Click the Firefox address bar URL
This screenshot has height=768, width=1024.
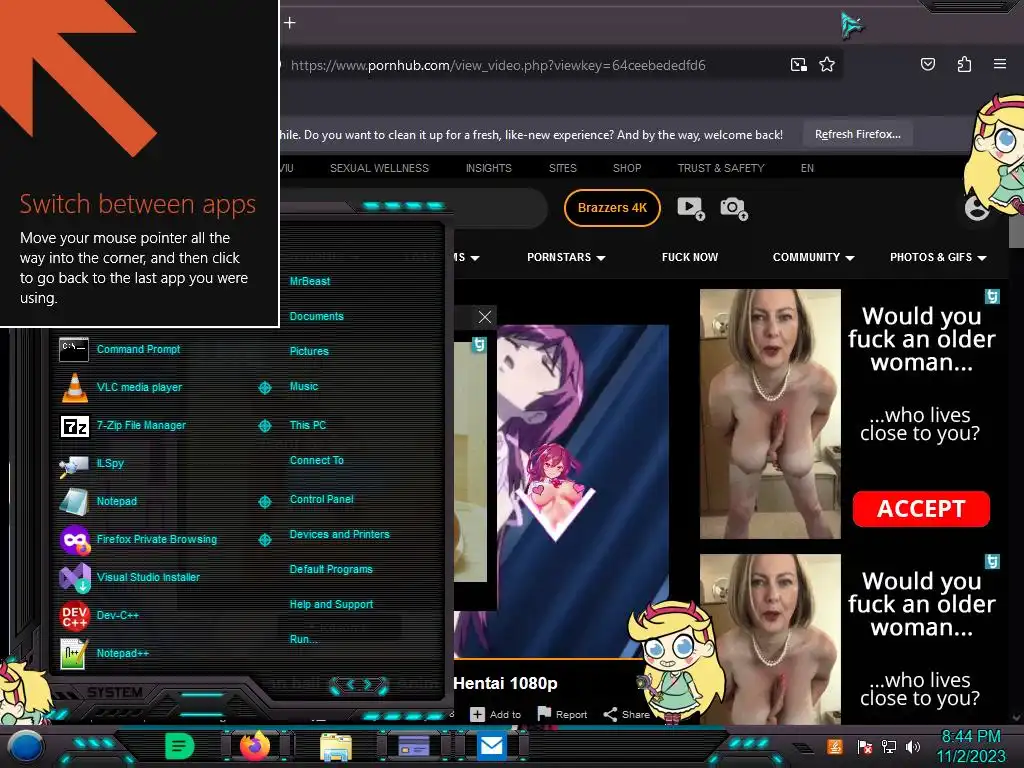[x=498, y=65]
